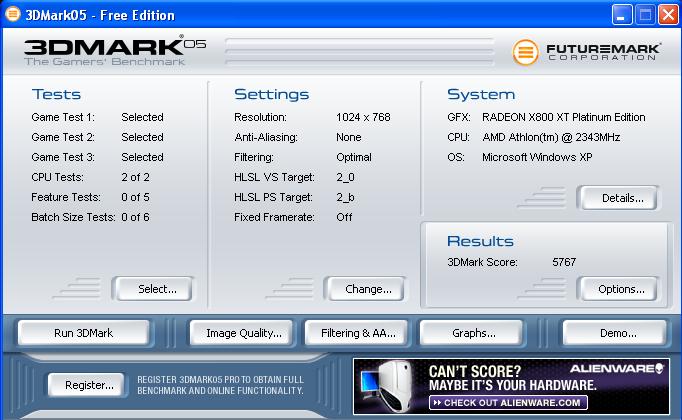The image size is (682, 420).
Task: Click the Check Out Alienware.com link
Action: [x=508, y=403]
